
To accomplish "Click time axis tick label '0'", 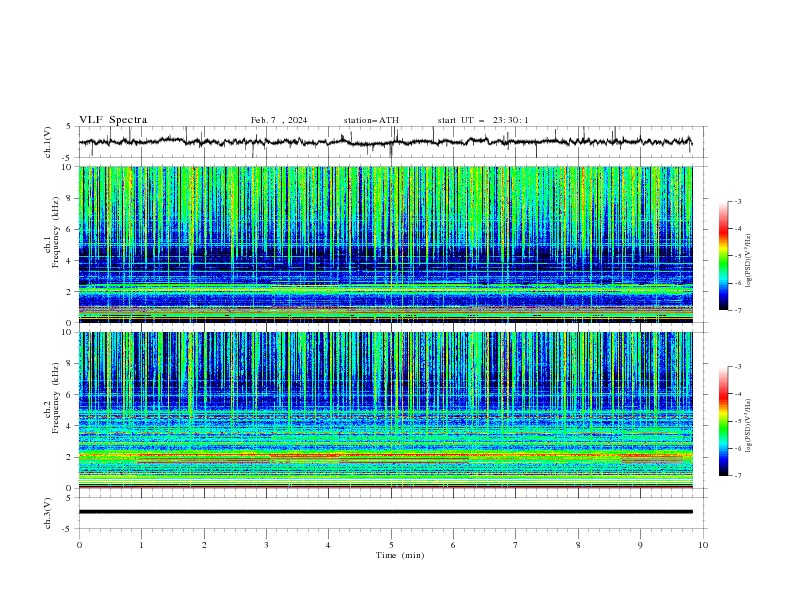I will pos(79,545).
